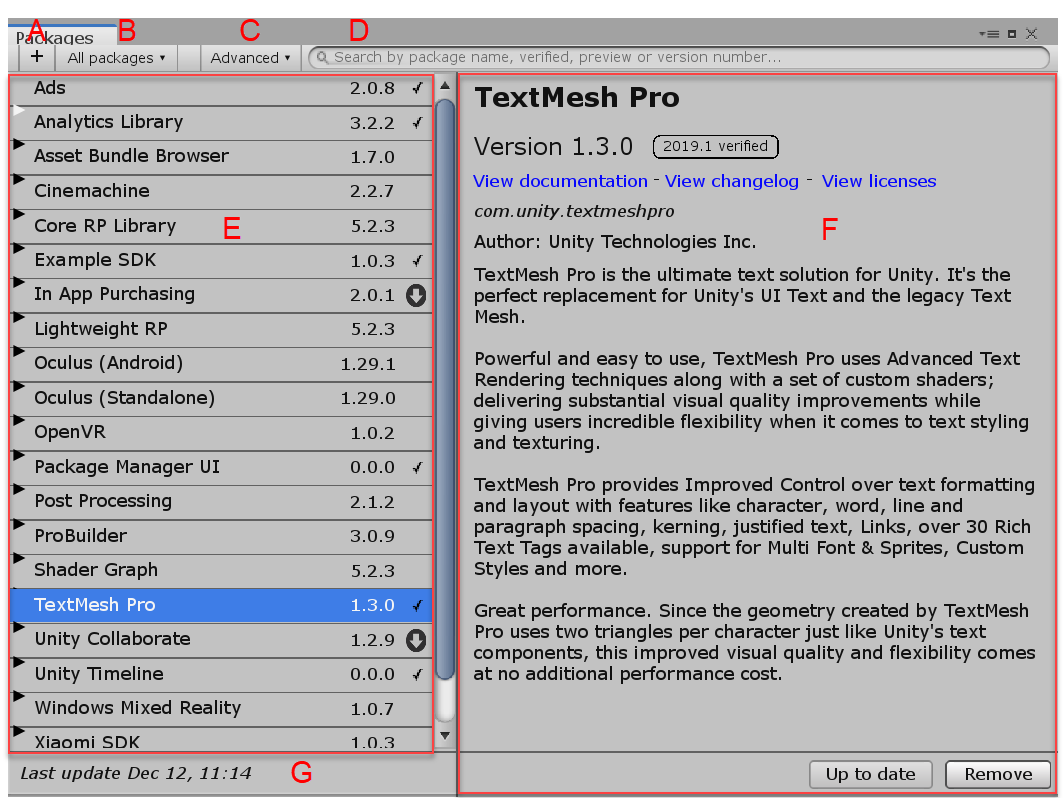Click the package list vertical scrollbar
1064x798 pixels.
445,400
